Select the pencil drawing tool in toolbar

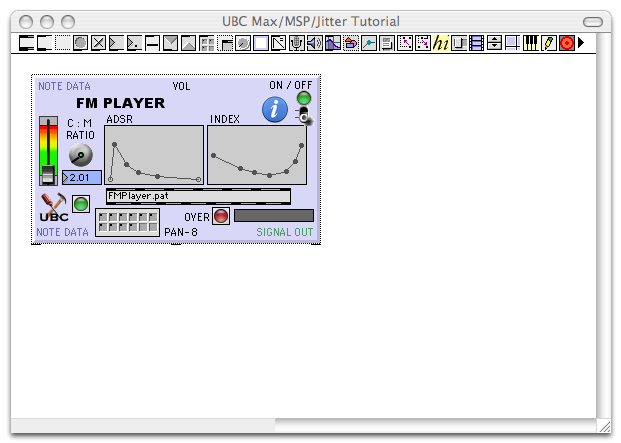(549, 43)
